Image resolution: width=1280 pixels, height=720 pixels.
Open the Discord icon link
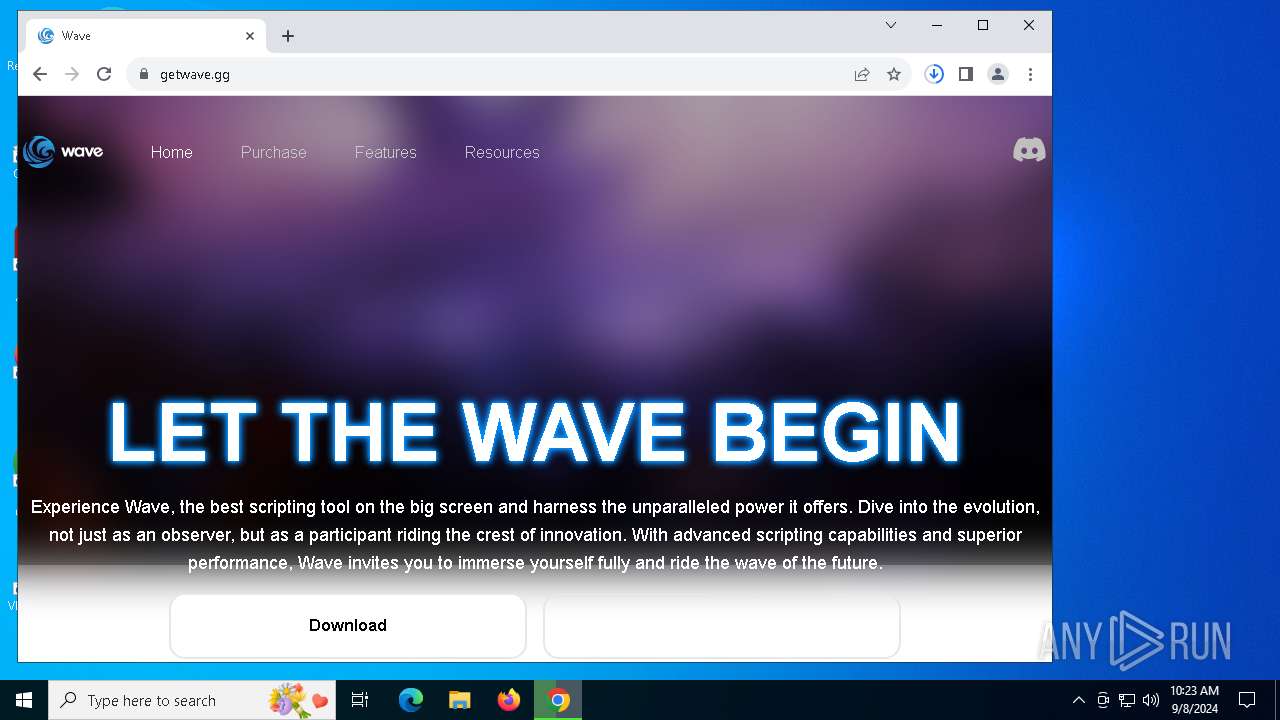point(1029,150)
